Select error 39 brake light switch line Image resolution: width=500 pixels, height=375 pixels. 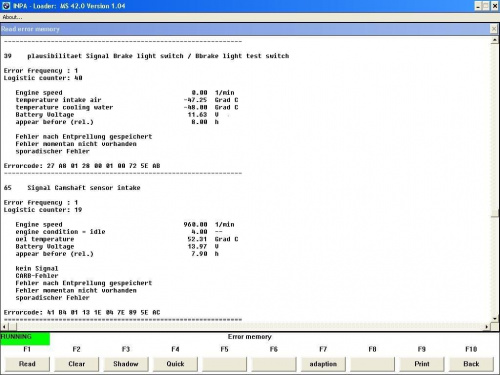tap(146, 56)
